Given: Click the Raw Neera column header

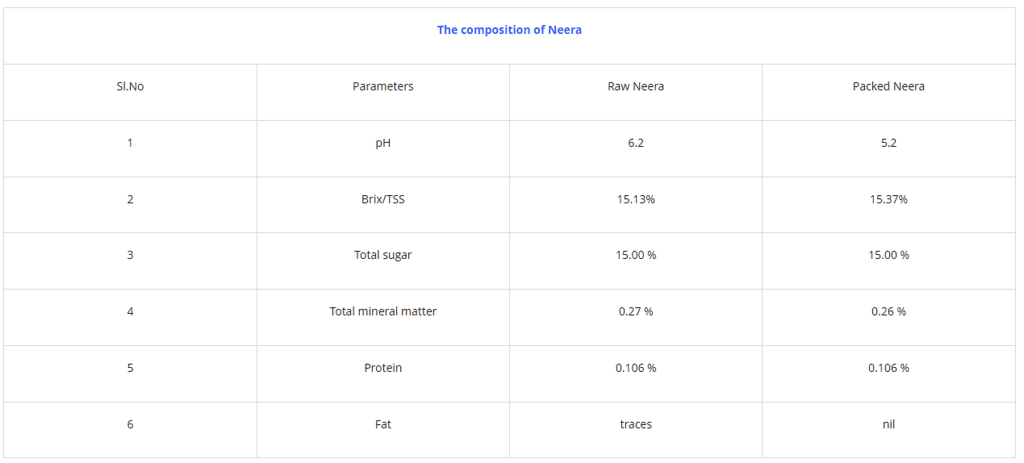Looking at the screenshot, I should (636, 87).
